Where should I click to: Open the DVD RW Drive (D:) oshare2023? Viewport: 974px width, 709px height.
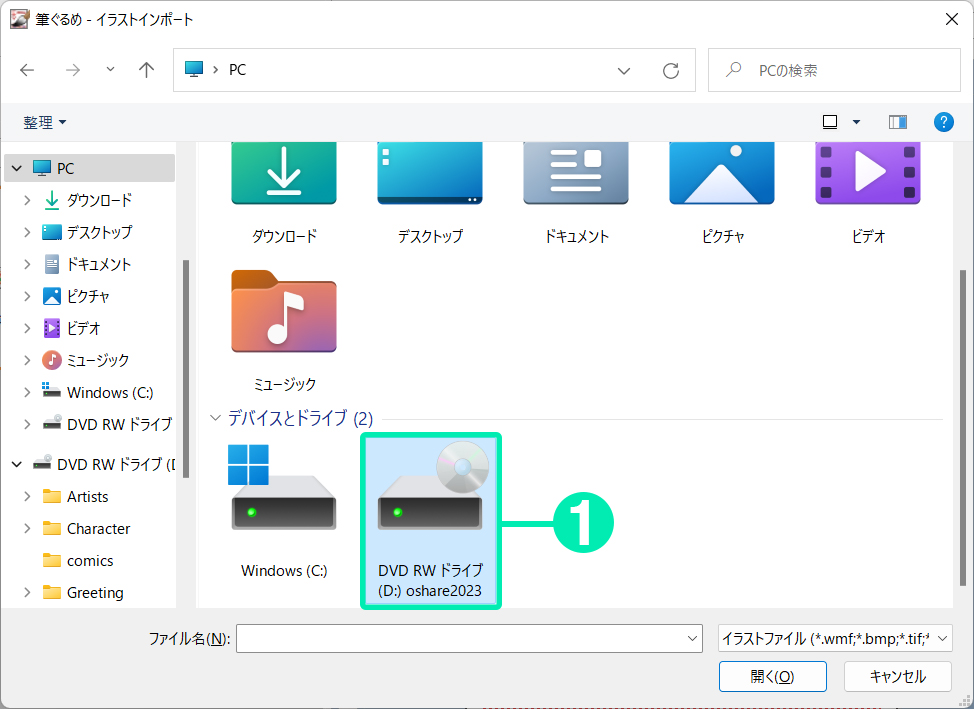tap(430, 520)
